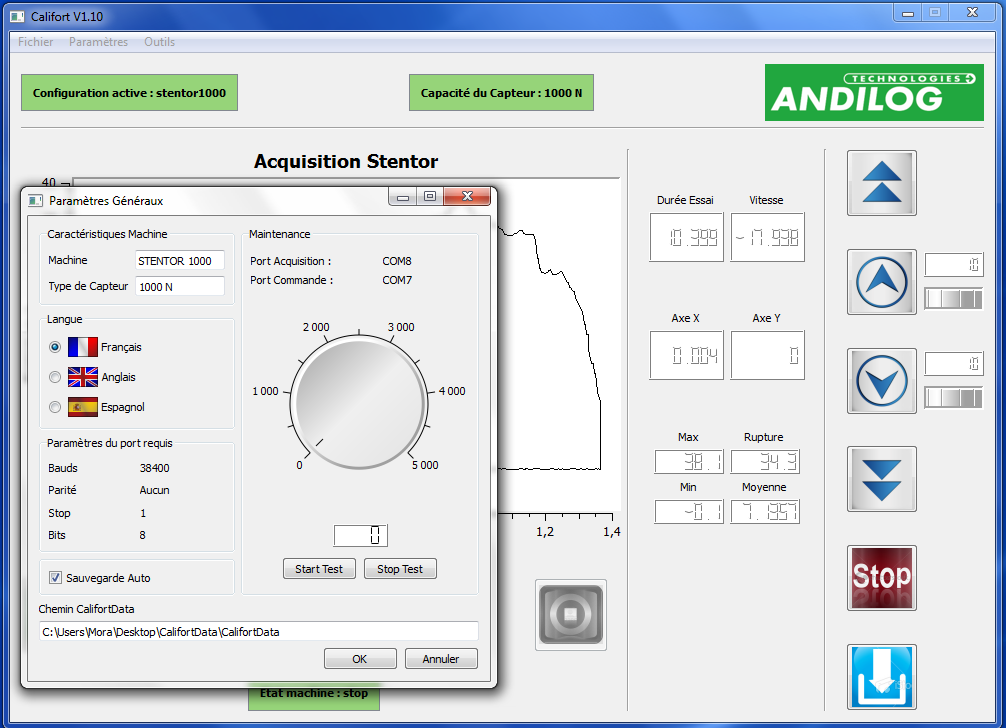Click the single down arrow jog button
The width and height of the screenshot is (1006, 728).
click(882, 380)
